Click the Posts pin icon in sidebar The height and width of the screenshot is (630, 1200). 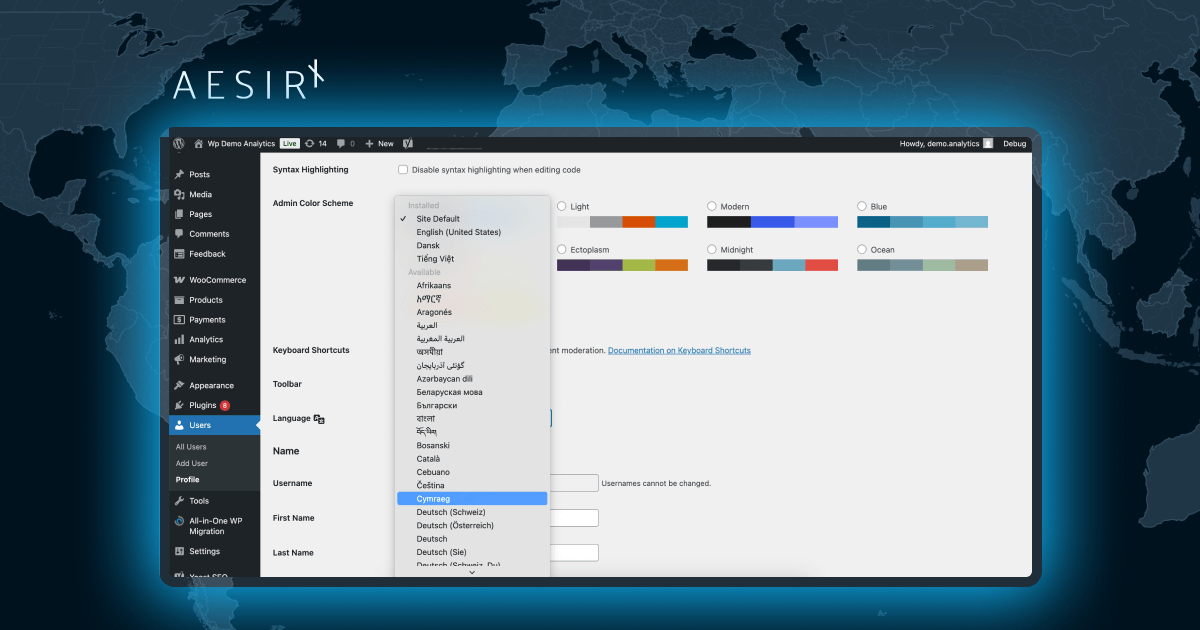pos(179,174)
